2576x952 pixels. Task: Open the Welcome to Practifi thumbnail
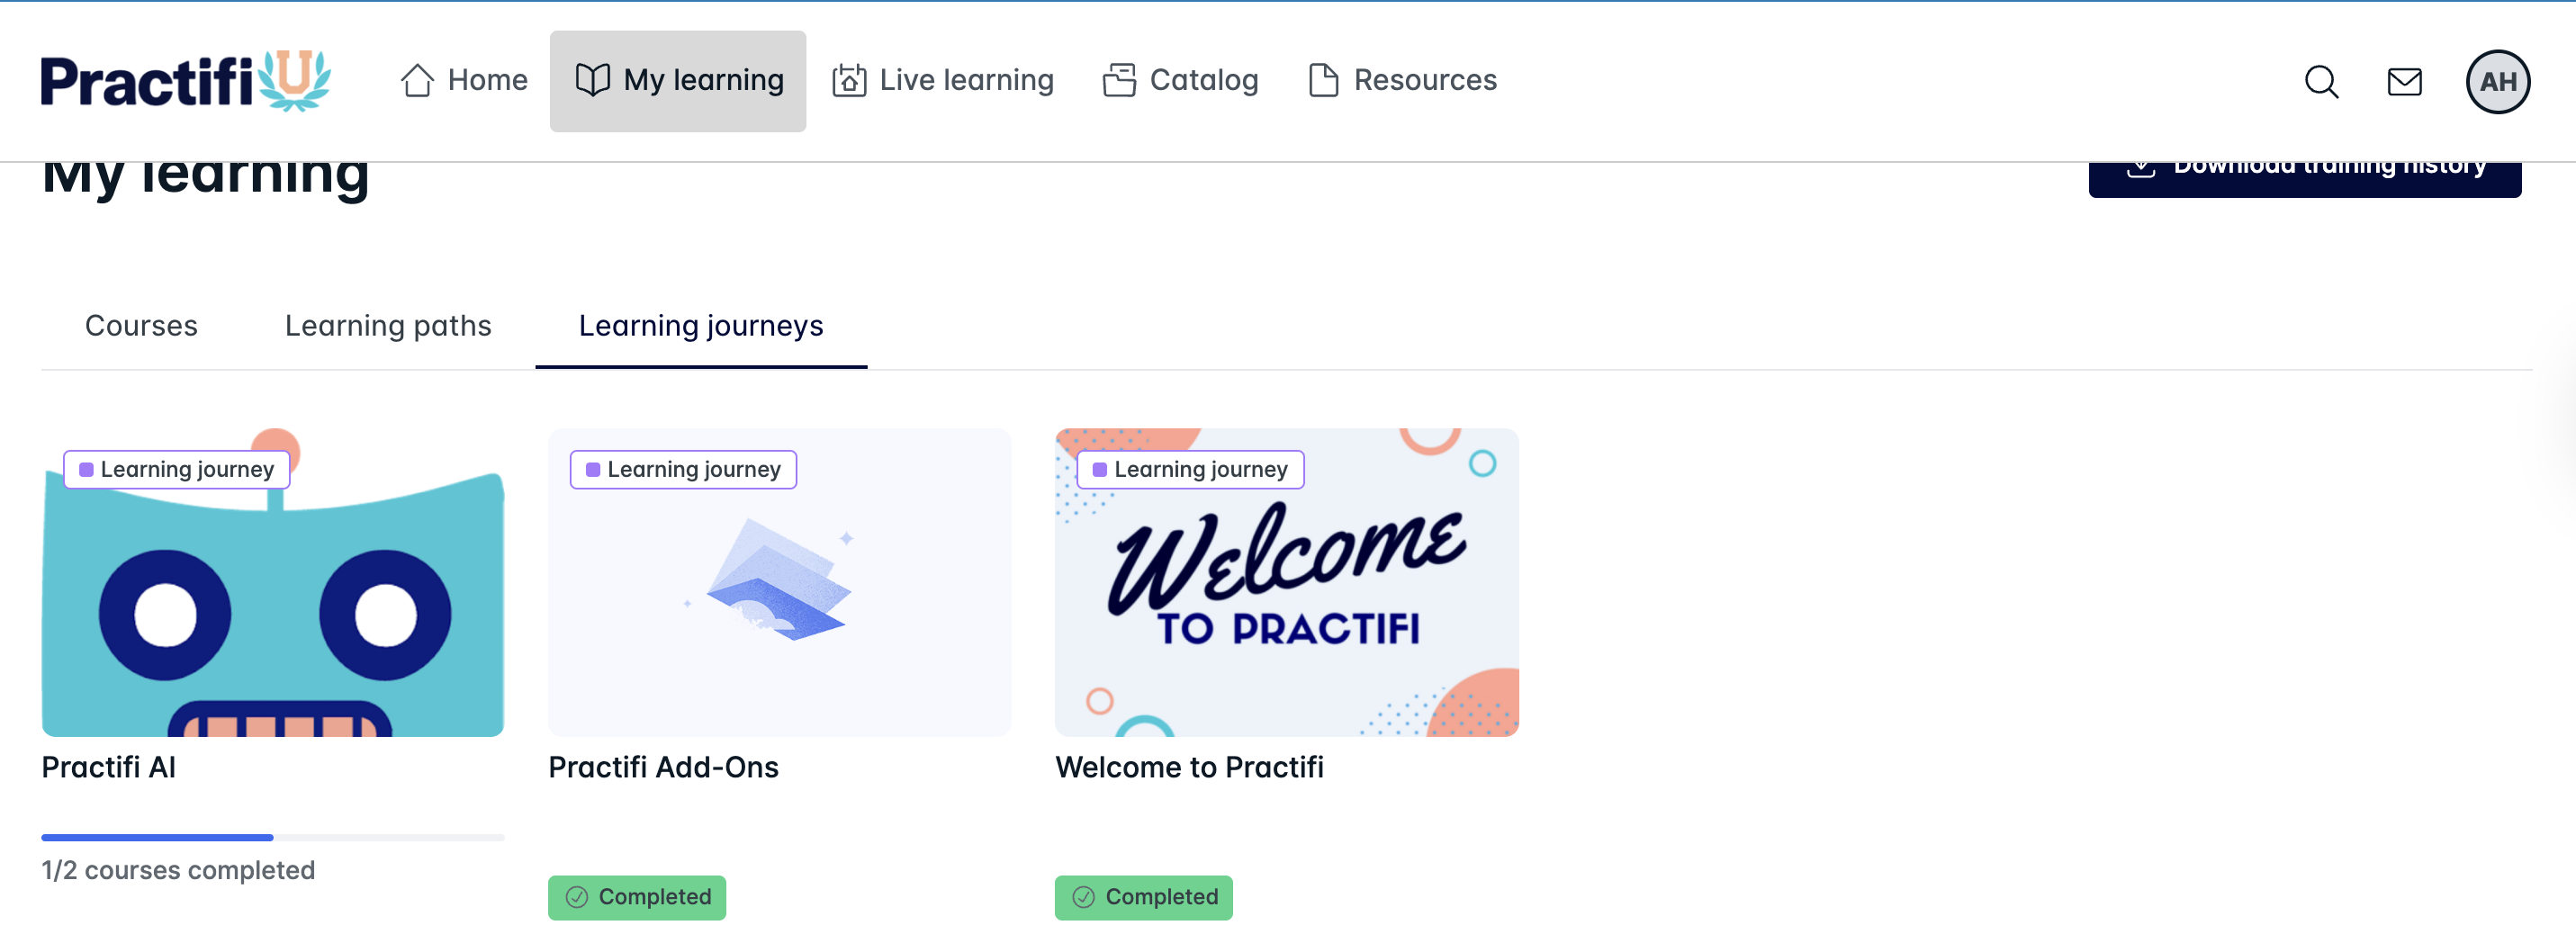point(1286,582)
